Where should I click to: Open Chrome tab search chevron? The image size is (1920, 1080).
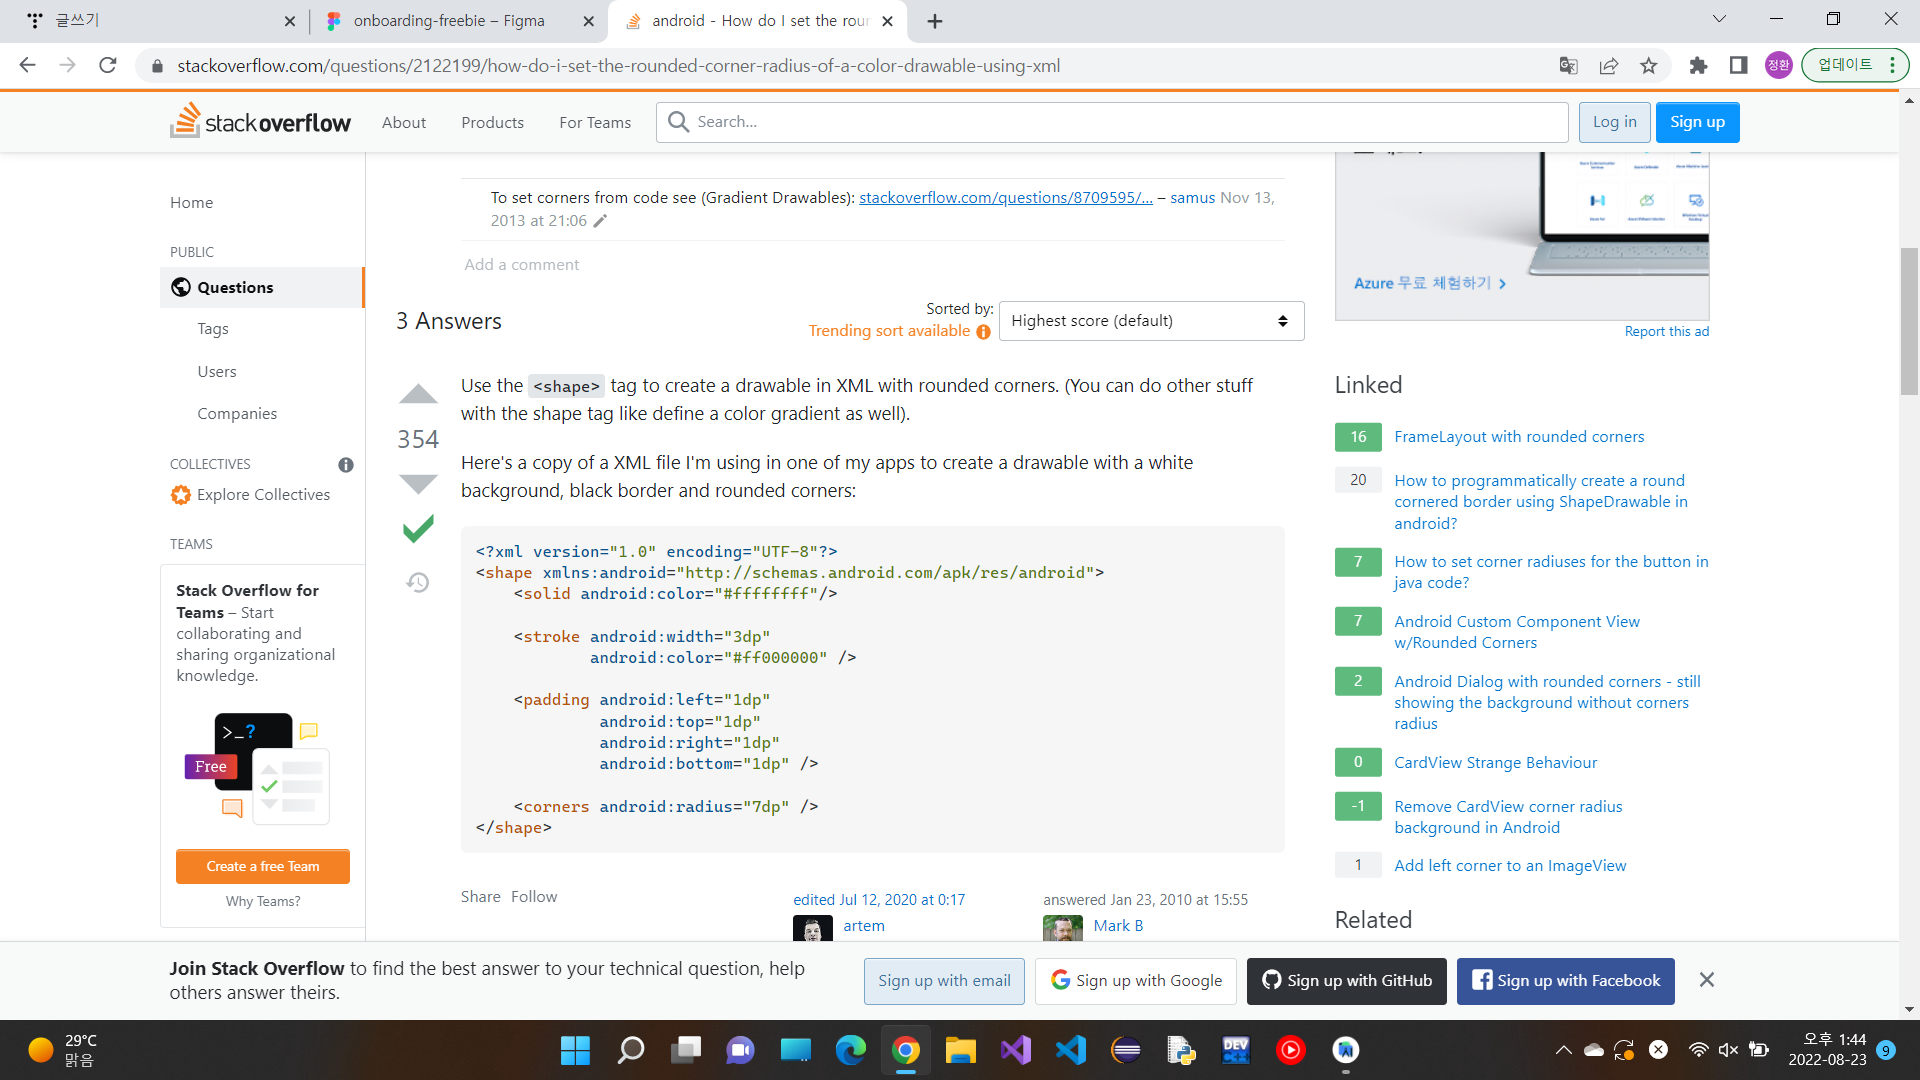[1719, 19]
